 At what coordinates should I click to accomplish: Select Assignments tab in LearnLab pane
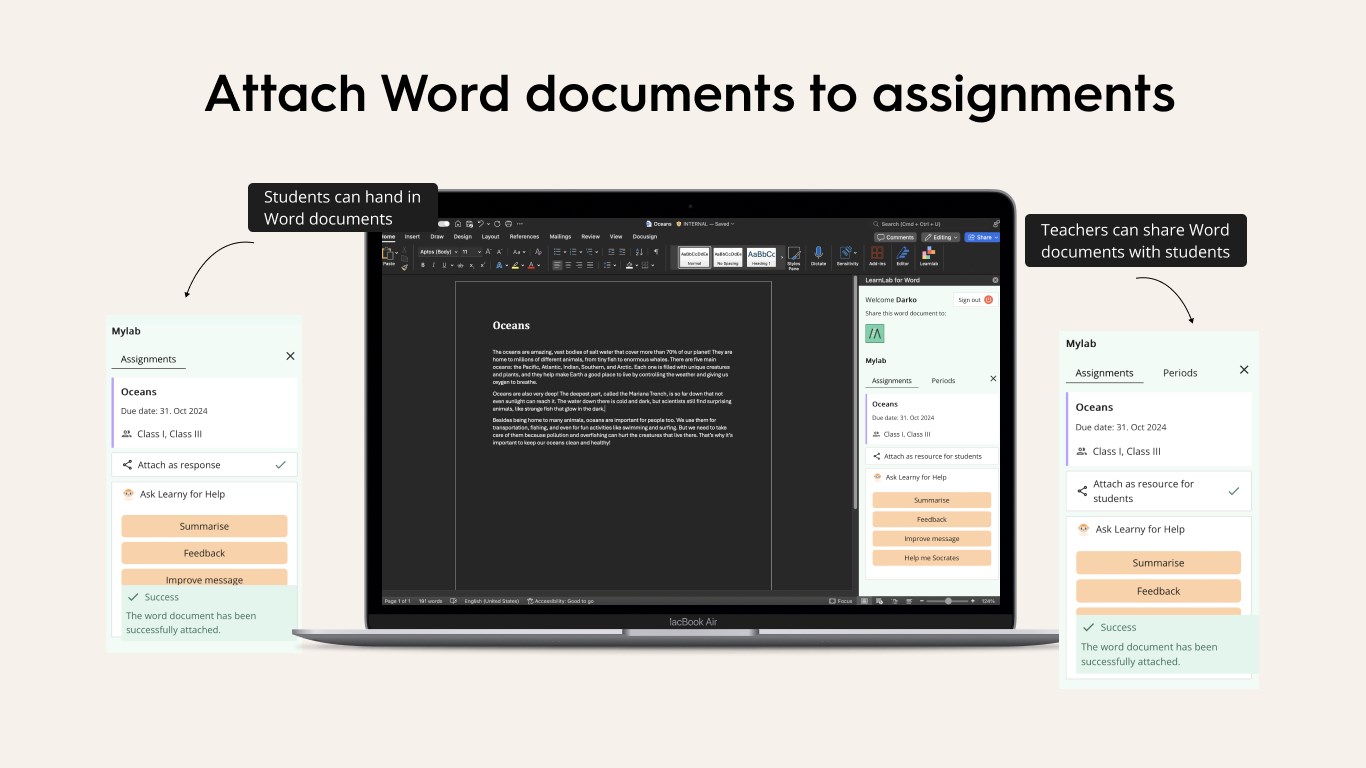[x=892, y=381]
